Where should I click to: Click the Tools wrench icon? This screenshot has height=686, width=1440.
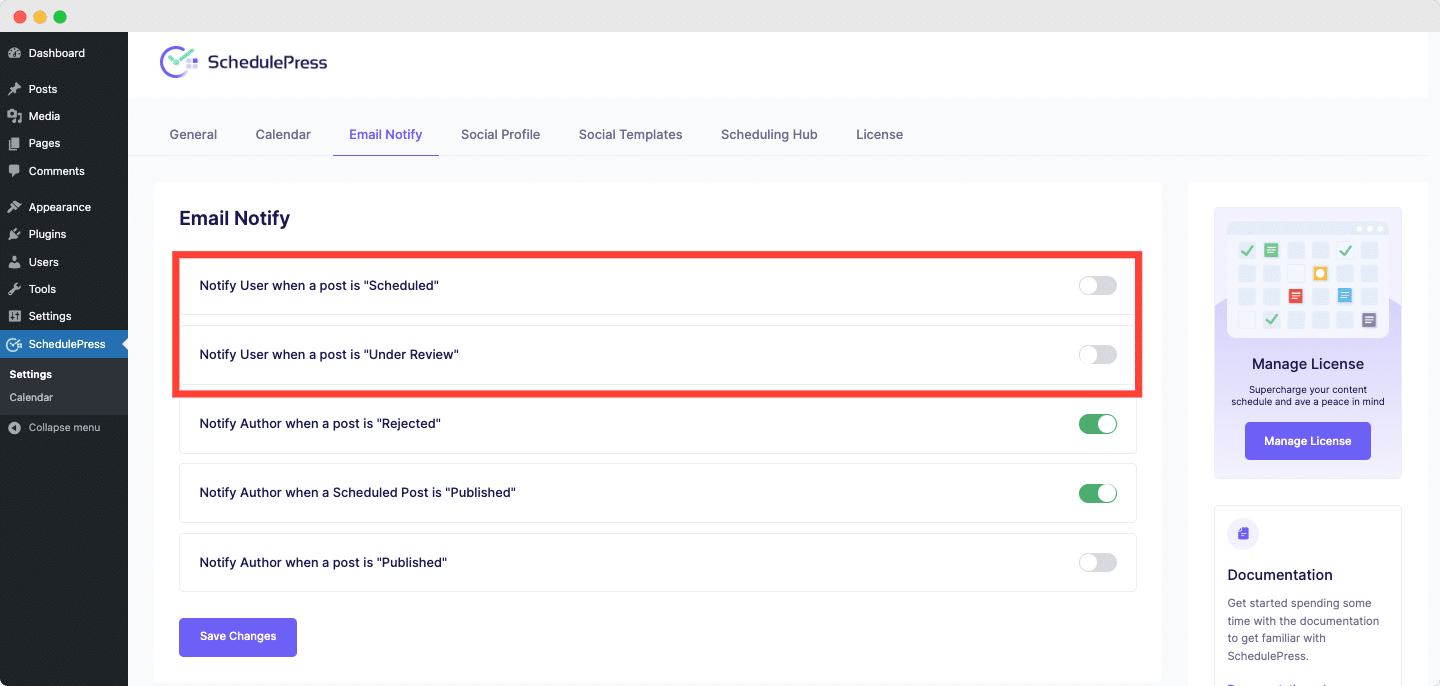14,289
